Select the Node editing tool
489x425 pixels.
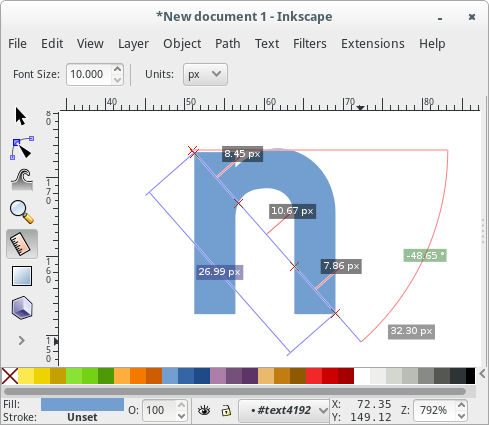coord(22,148)
